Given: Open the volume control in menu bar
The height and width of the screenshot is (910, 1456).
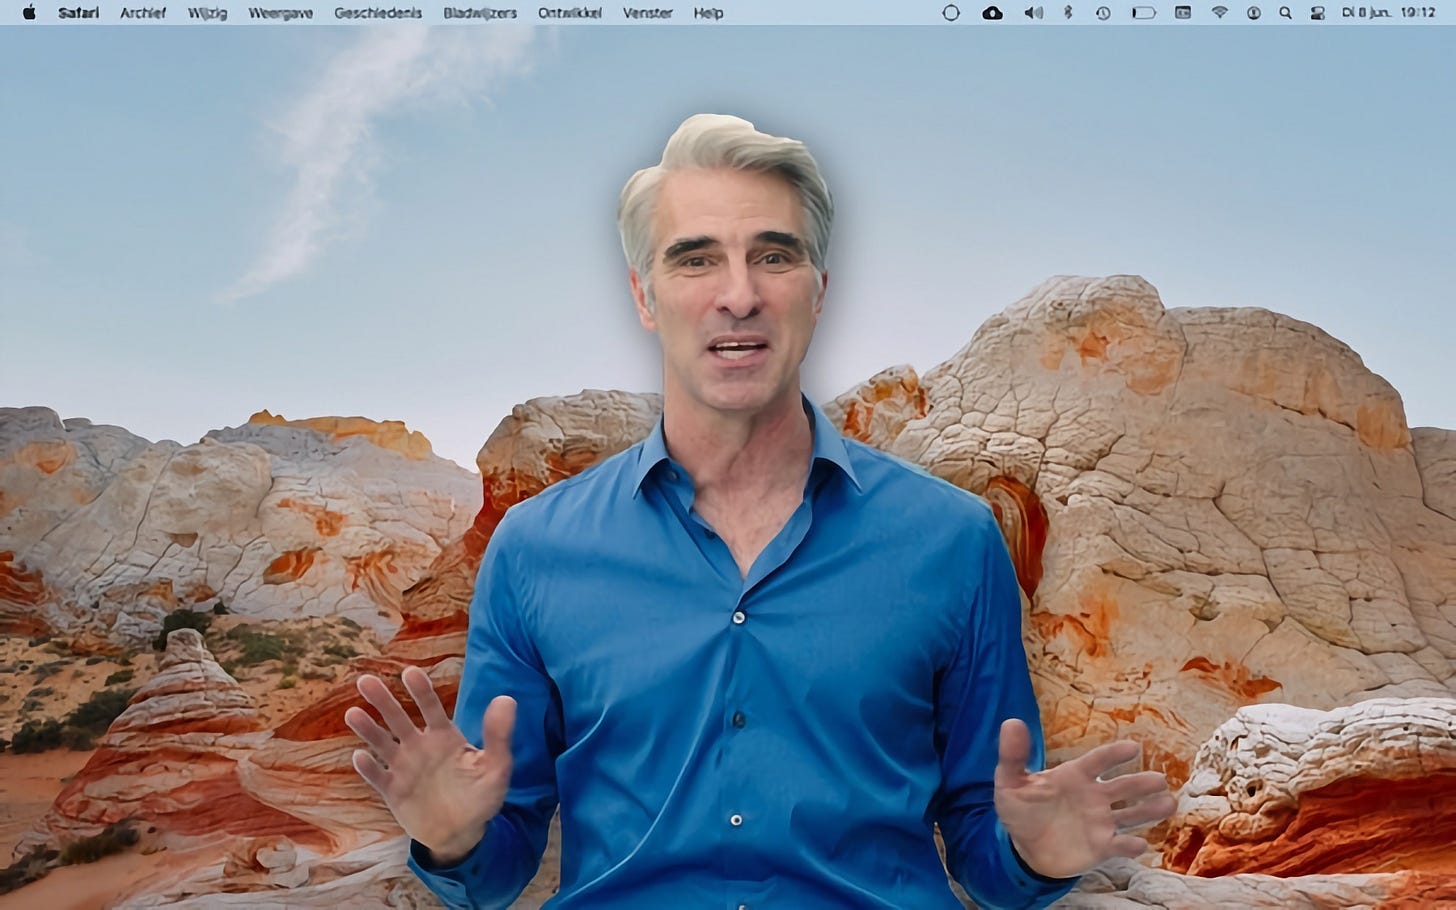Looking at the screenshot, I should click(1034, 13).
